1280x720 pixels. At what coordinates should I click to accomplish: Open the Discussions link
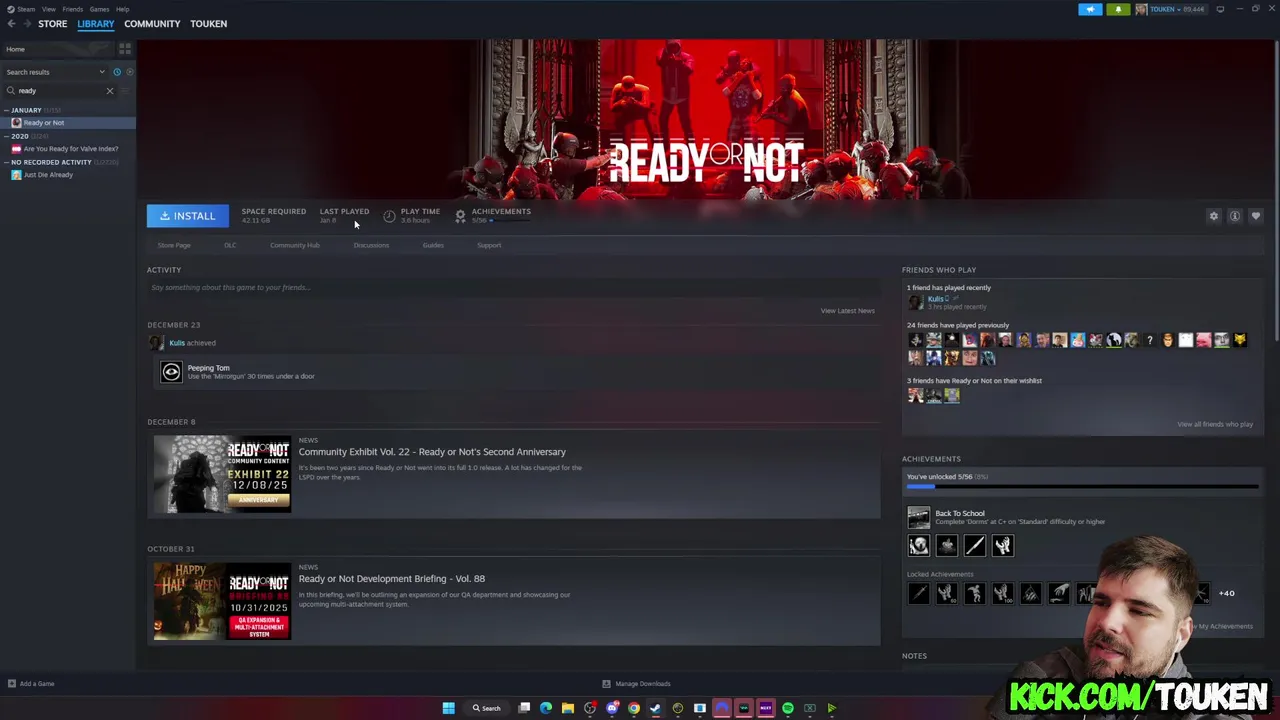click(x=371, y=245)
